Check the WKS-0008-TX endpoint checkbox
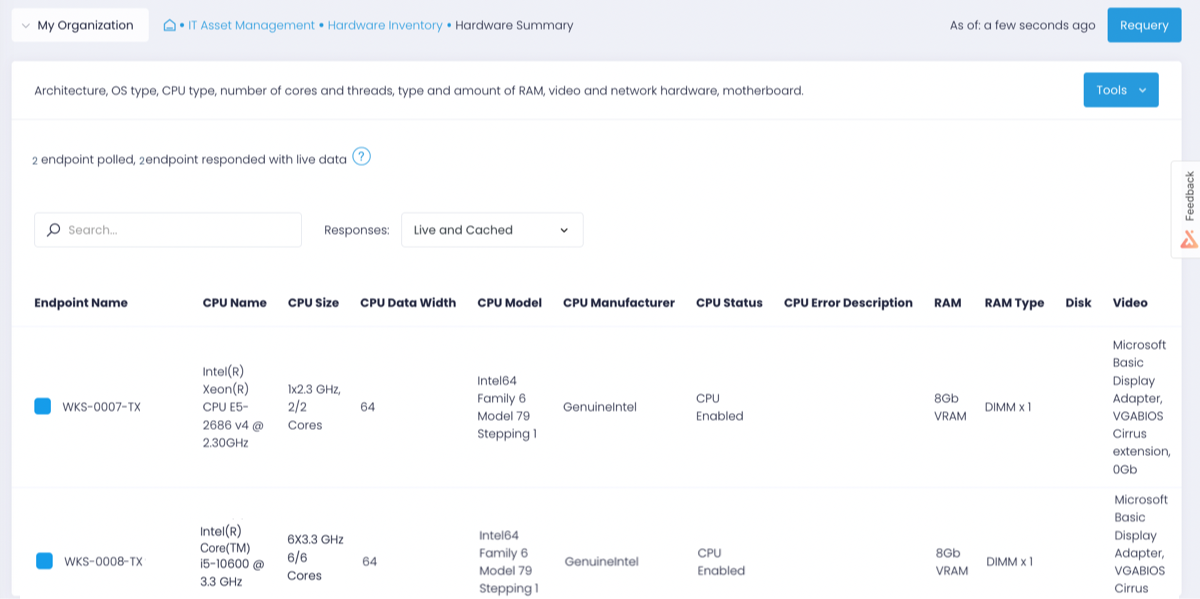The height and width of the screenshot is (599, 1200). pyautogui.click(x=43, y=561)
